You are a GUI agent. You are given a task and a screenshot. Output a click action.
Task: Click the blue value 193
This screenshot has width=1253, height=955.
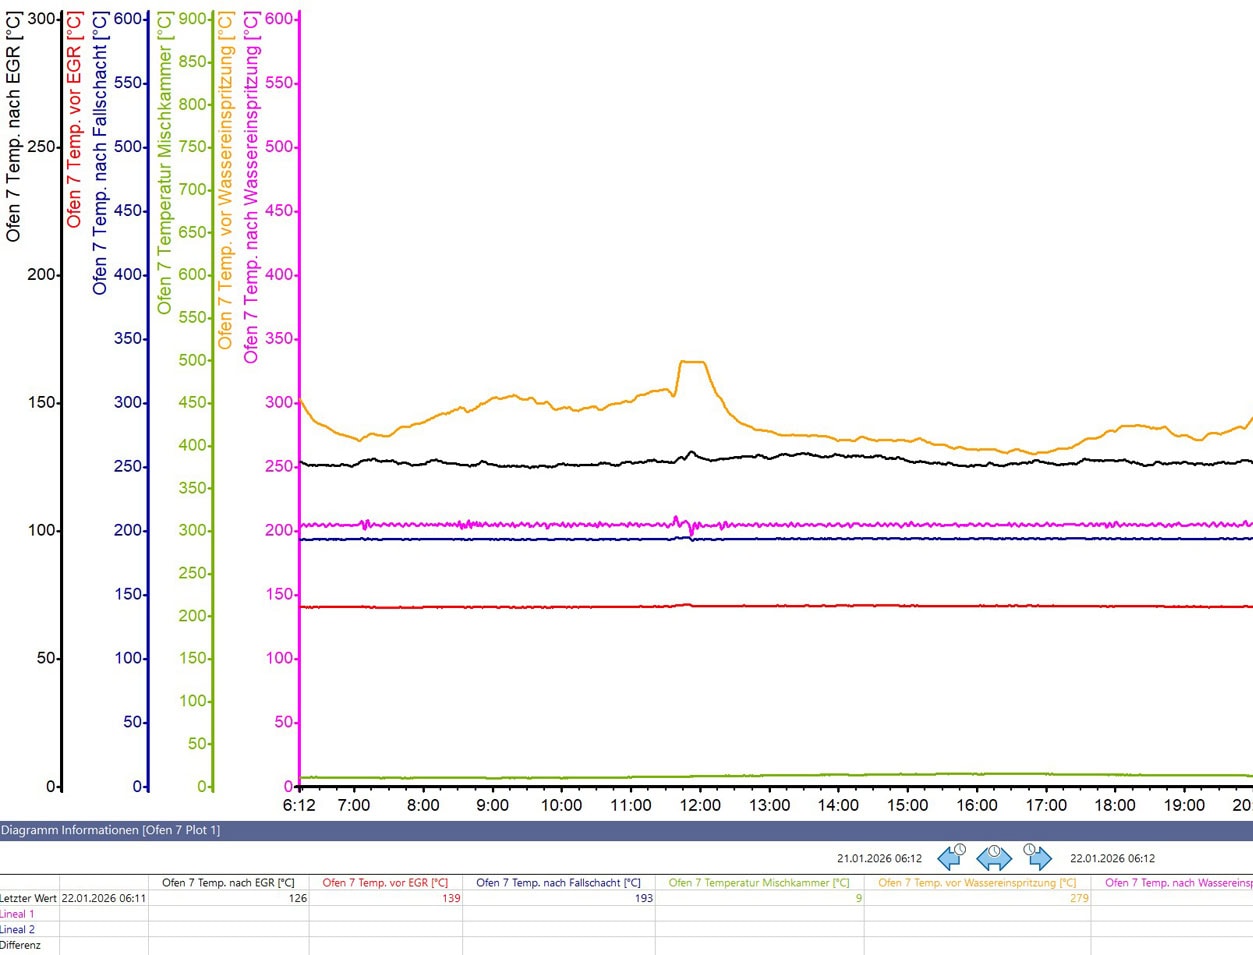(643, 898)
